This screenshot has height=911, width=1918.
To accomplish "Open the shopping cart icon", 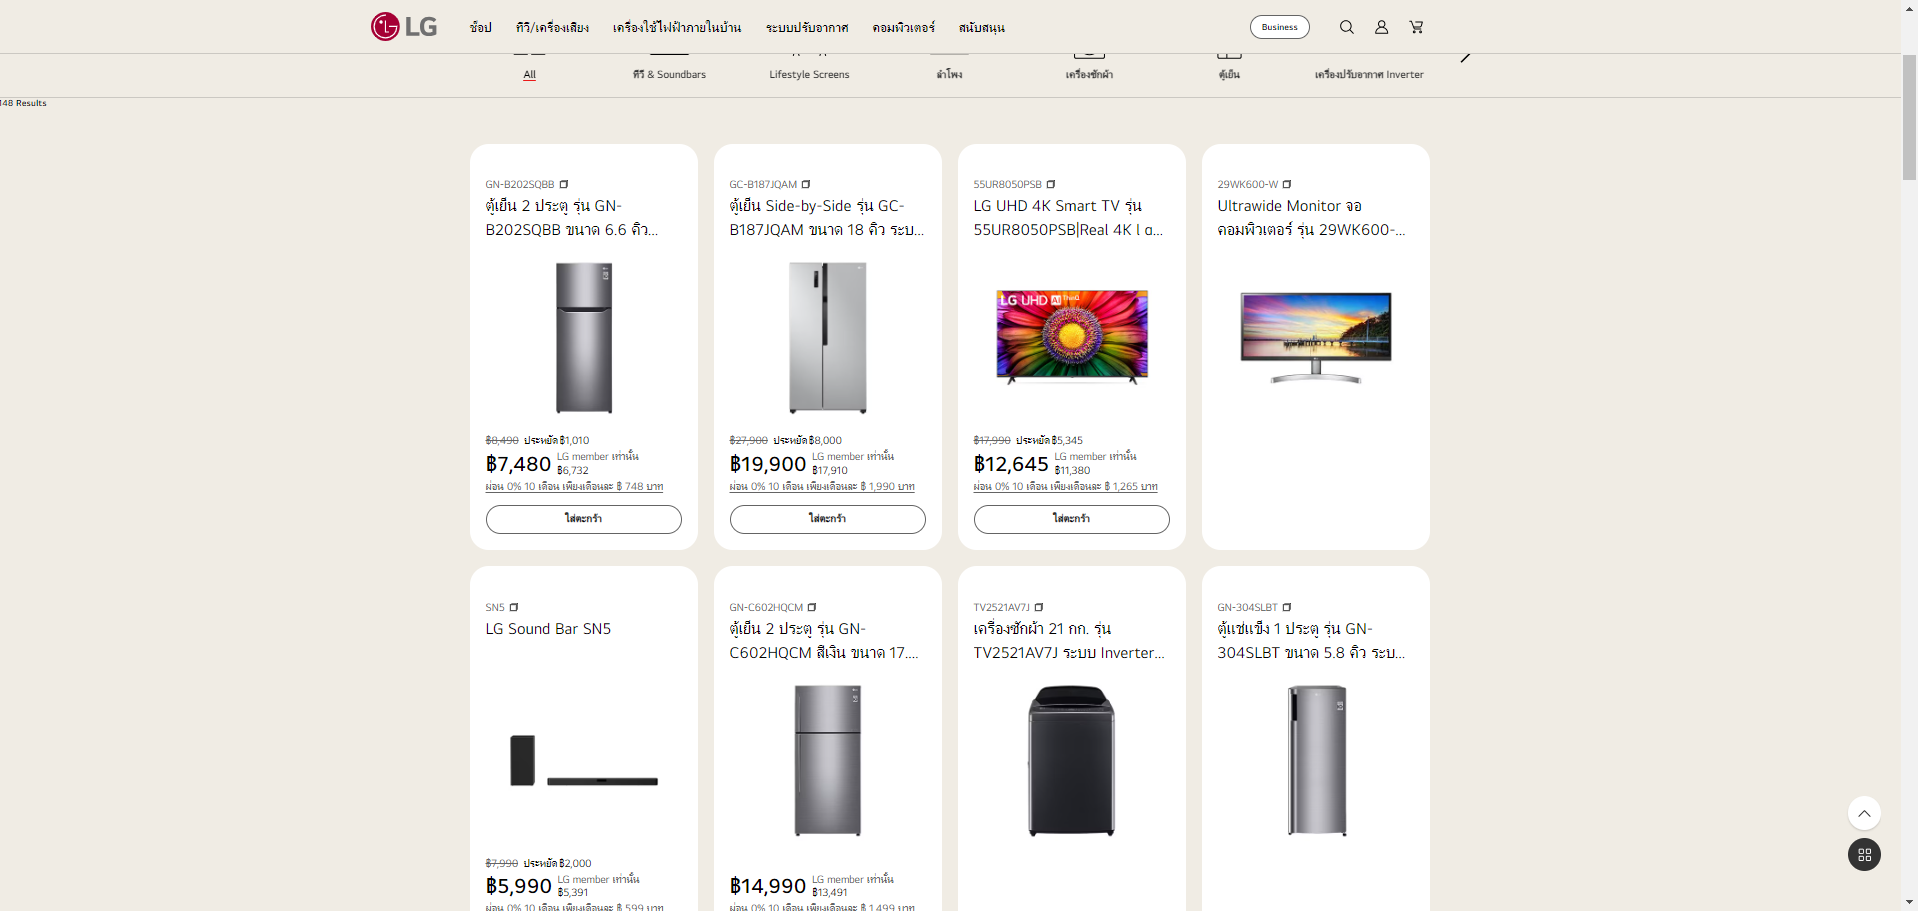I will tap(1416, 27).
